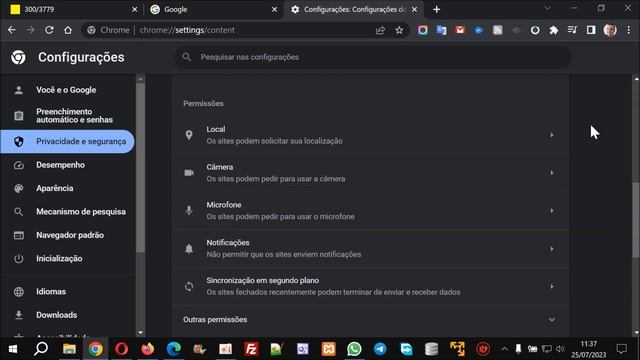The image size is (640, 360).
Task: Open Firefox from the taskbar
Action: pyautogui.click(x=147, y=349)
